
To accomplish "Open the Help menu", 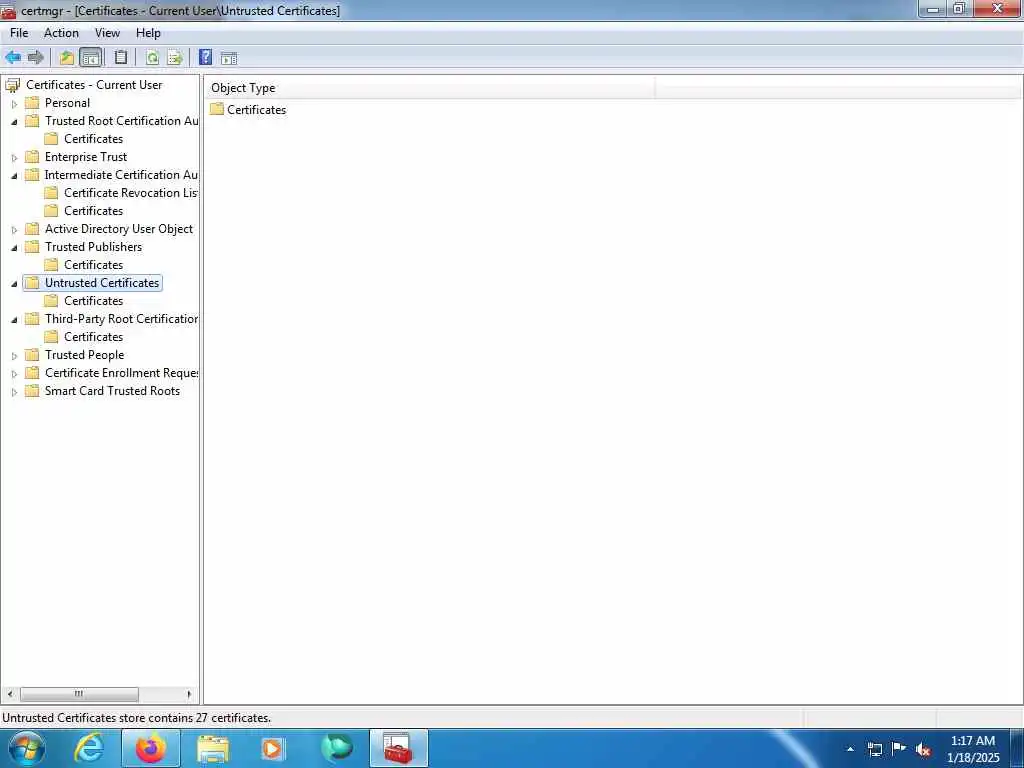I will pyautogui.click(x=148, y=33).
